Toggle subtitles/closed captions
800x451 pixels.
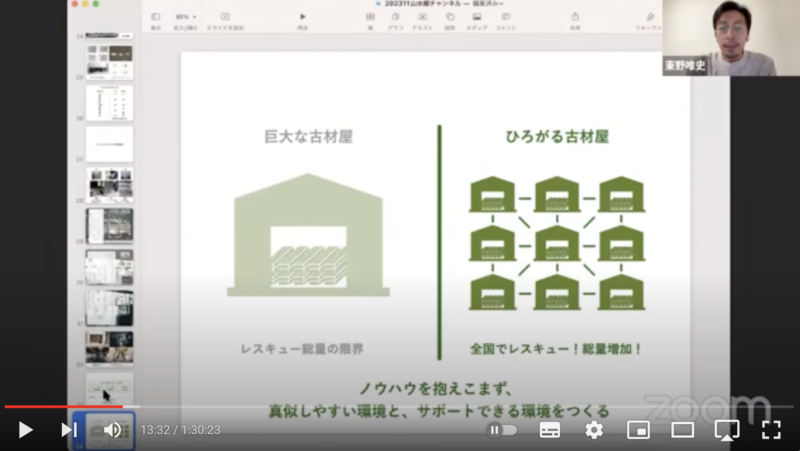(550, 430)
